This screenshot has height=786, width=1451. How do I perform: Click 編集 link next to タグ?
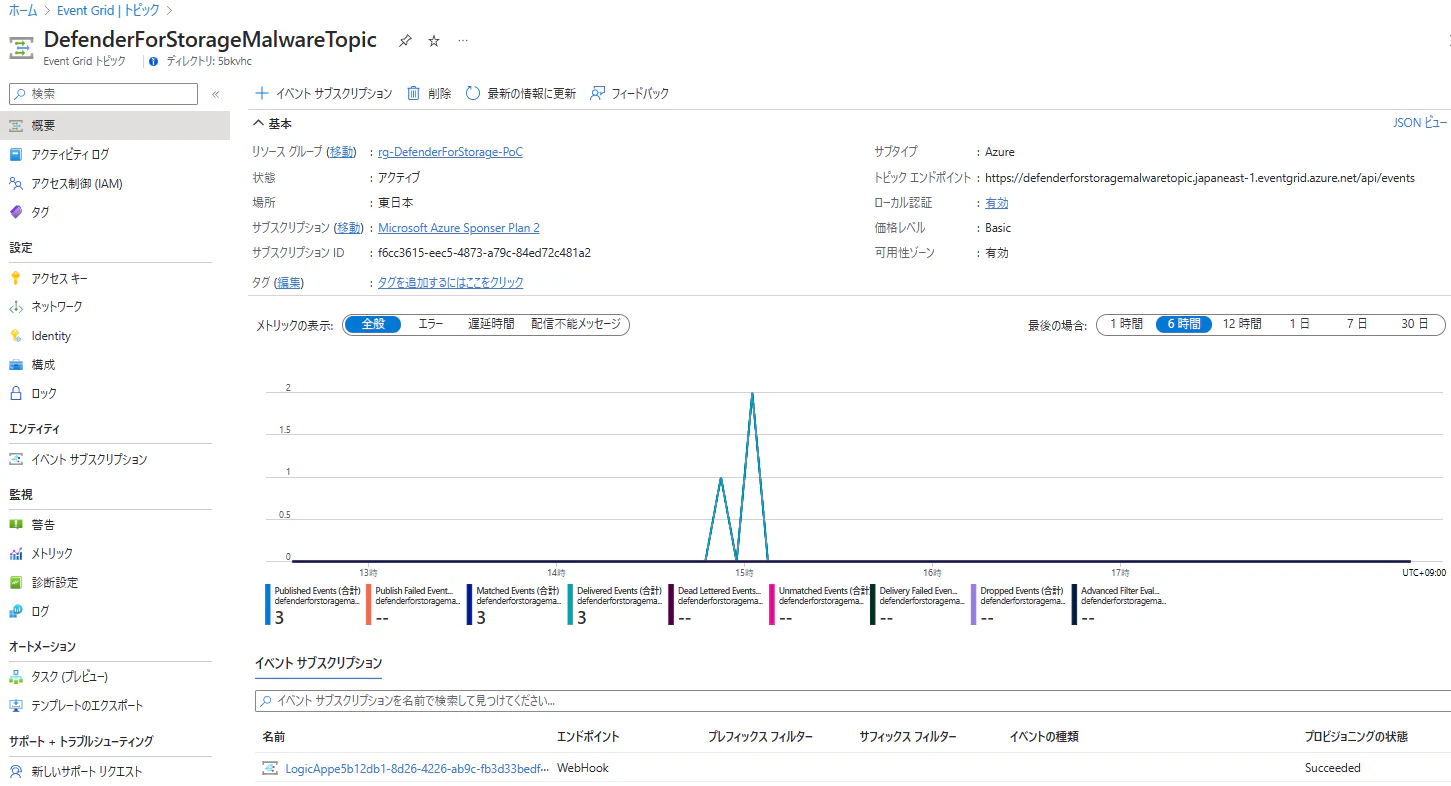(x=288, y=283)
